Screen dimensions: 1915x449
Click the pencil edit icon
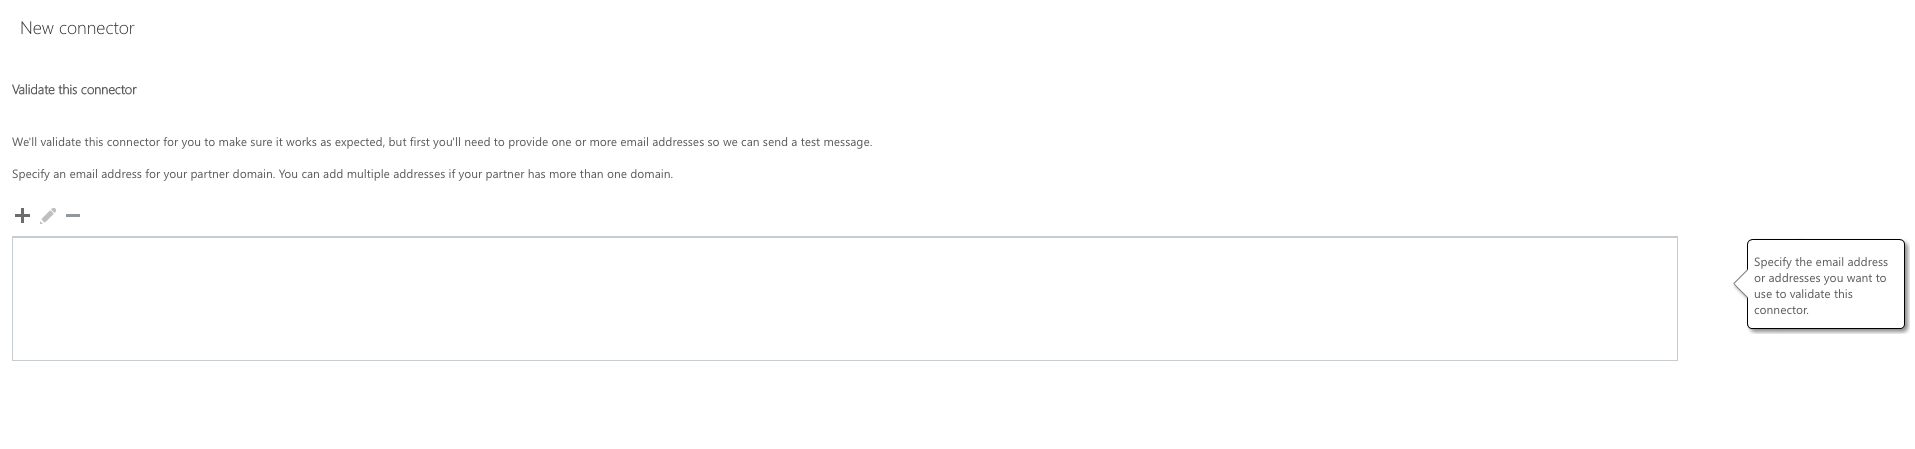click(x=48, y=215)
